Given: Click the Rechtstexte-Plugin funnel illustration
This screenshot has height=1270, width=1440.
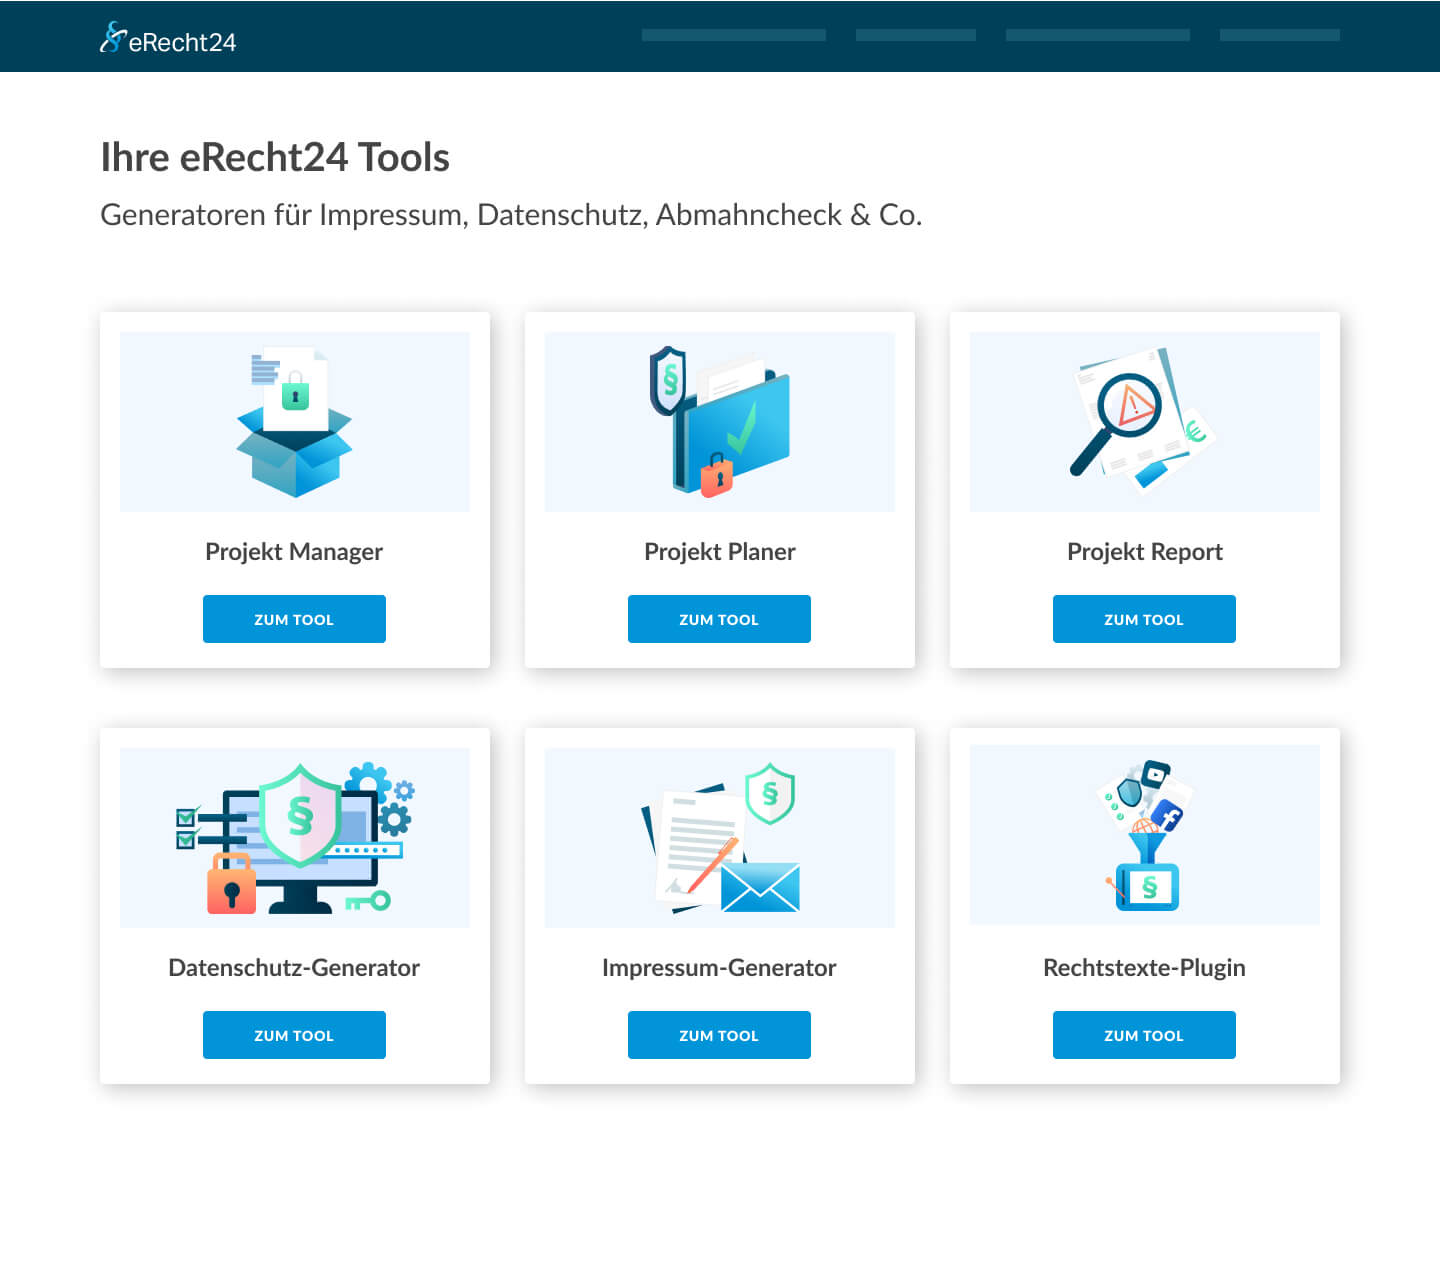Looking at the screenshot, I should (1144, 836).
